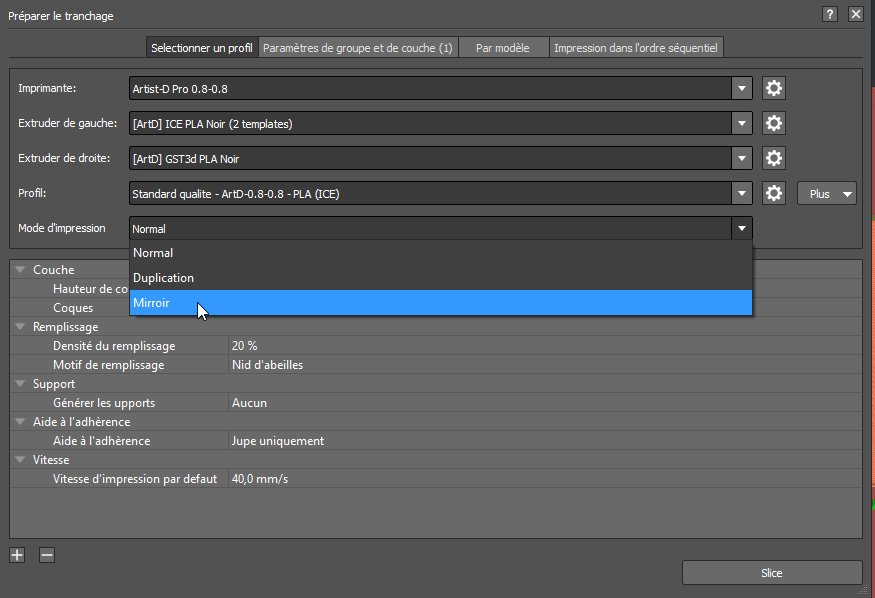Open settings gear for Extruder de droite
Image resolution: width=875 pixels, height=598 pixels.
773,158
